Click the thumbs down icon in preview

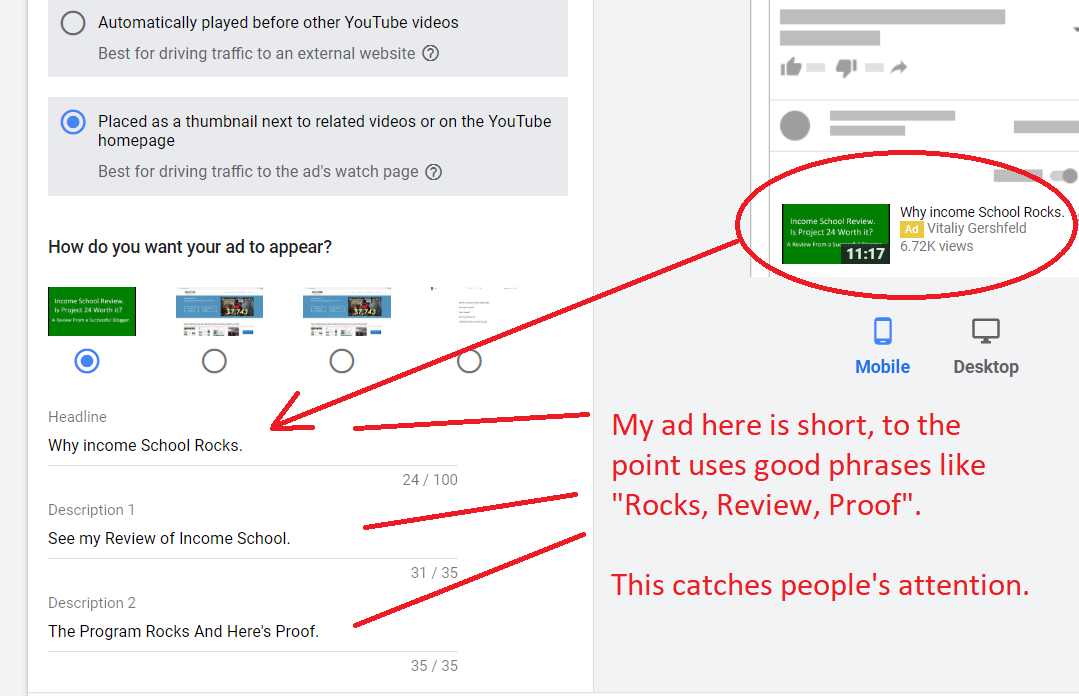pyautogui.click(x=846, y=67)
